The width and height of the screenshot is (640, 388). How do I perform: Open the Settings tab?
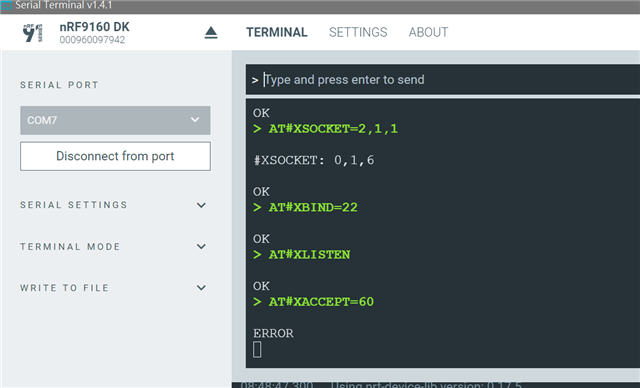pos(358,32)
